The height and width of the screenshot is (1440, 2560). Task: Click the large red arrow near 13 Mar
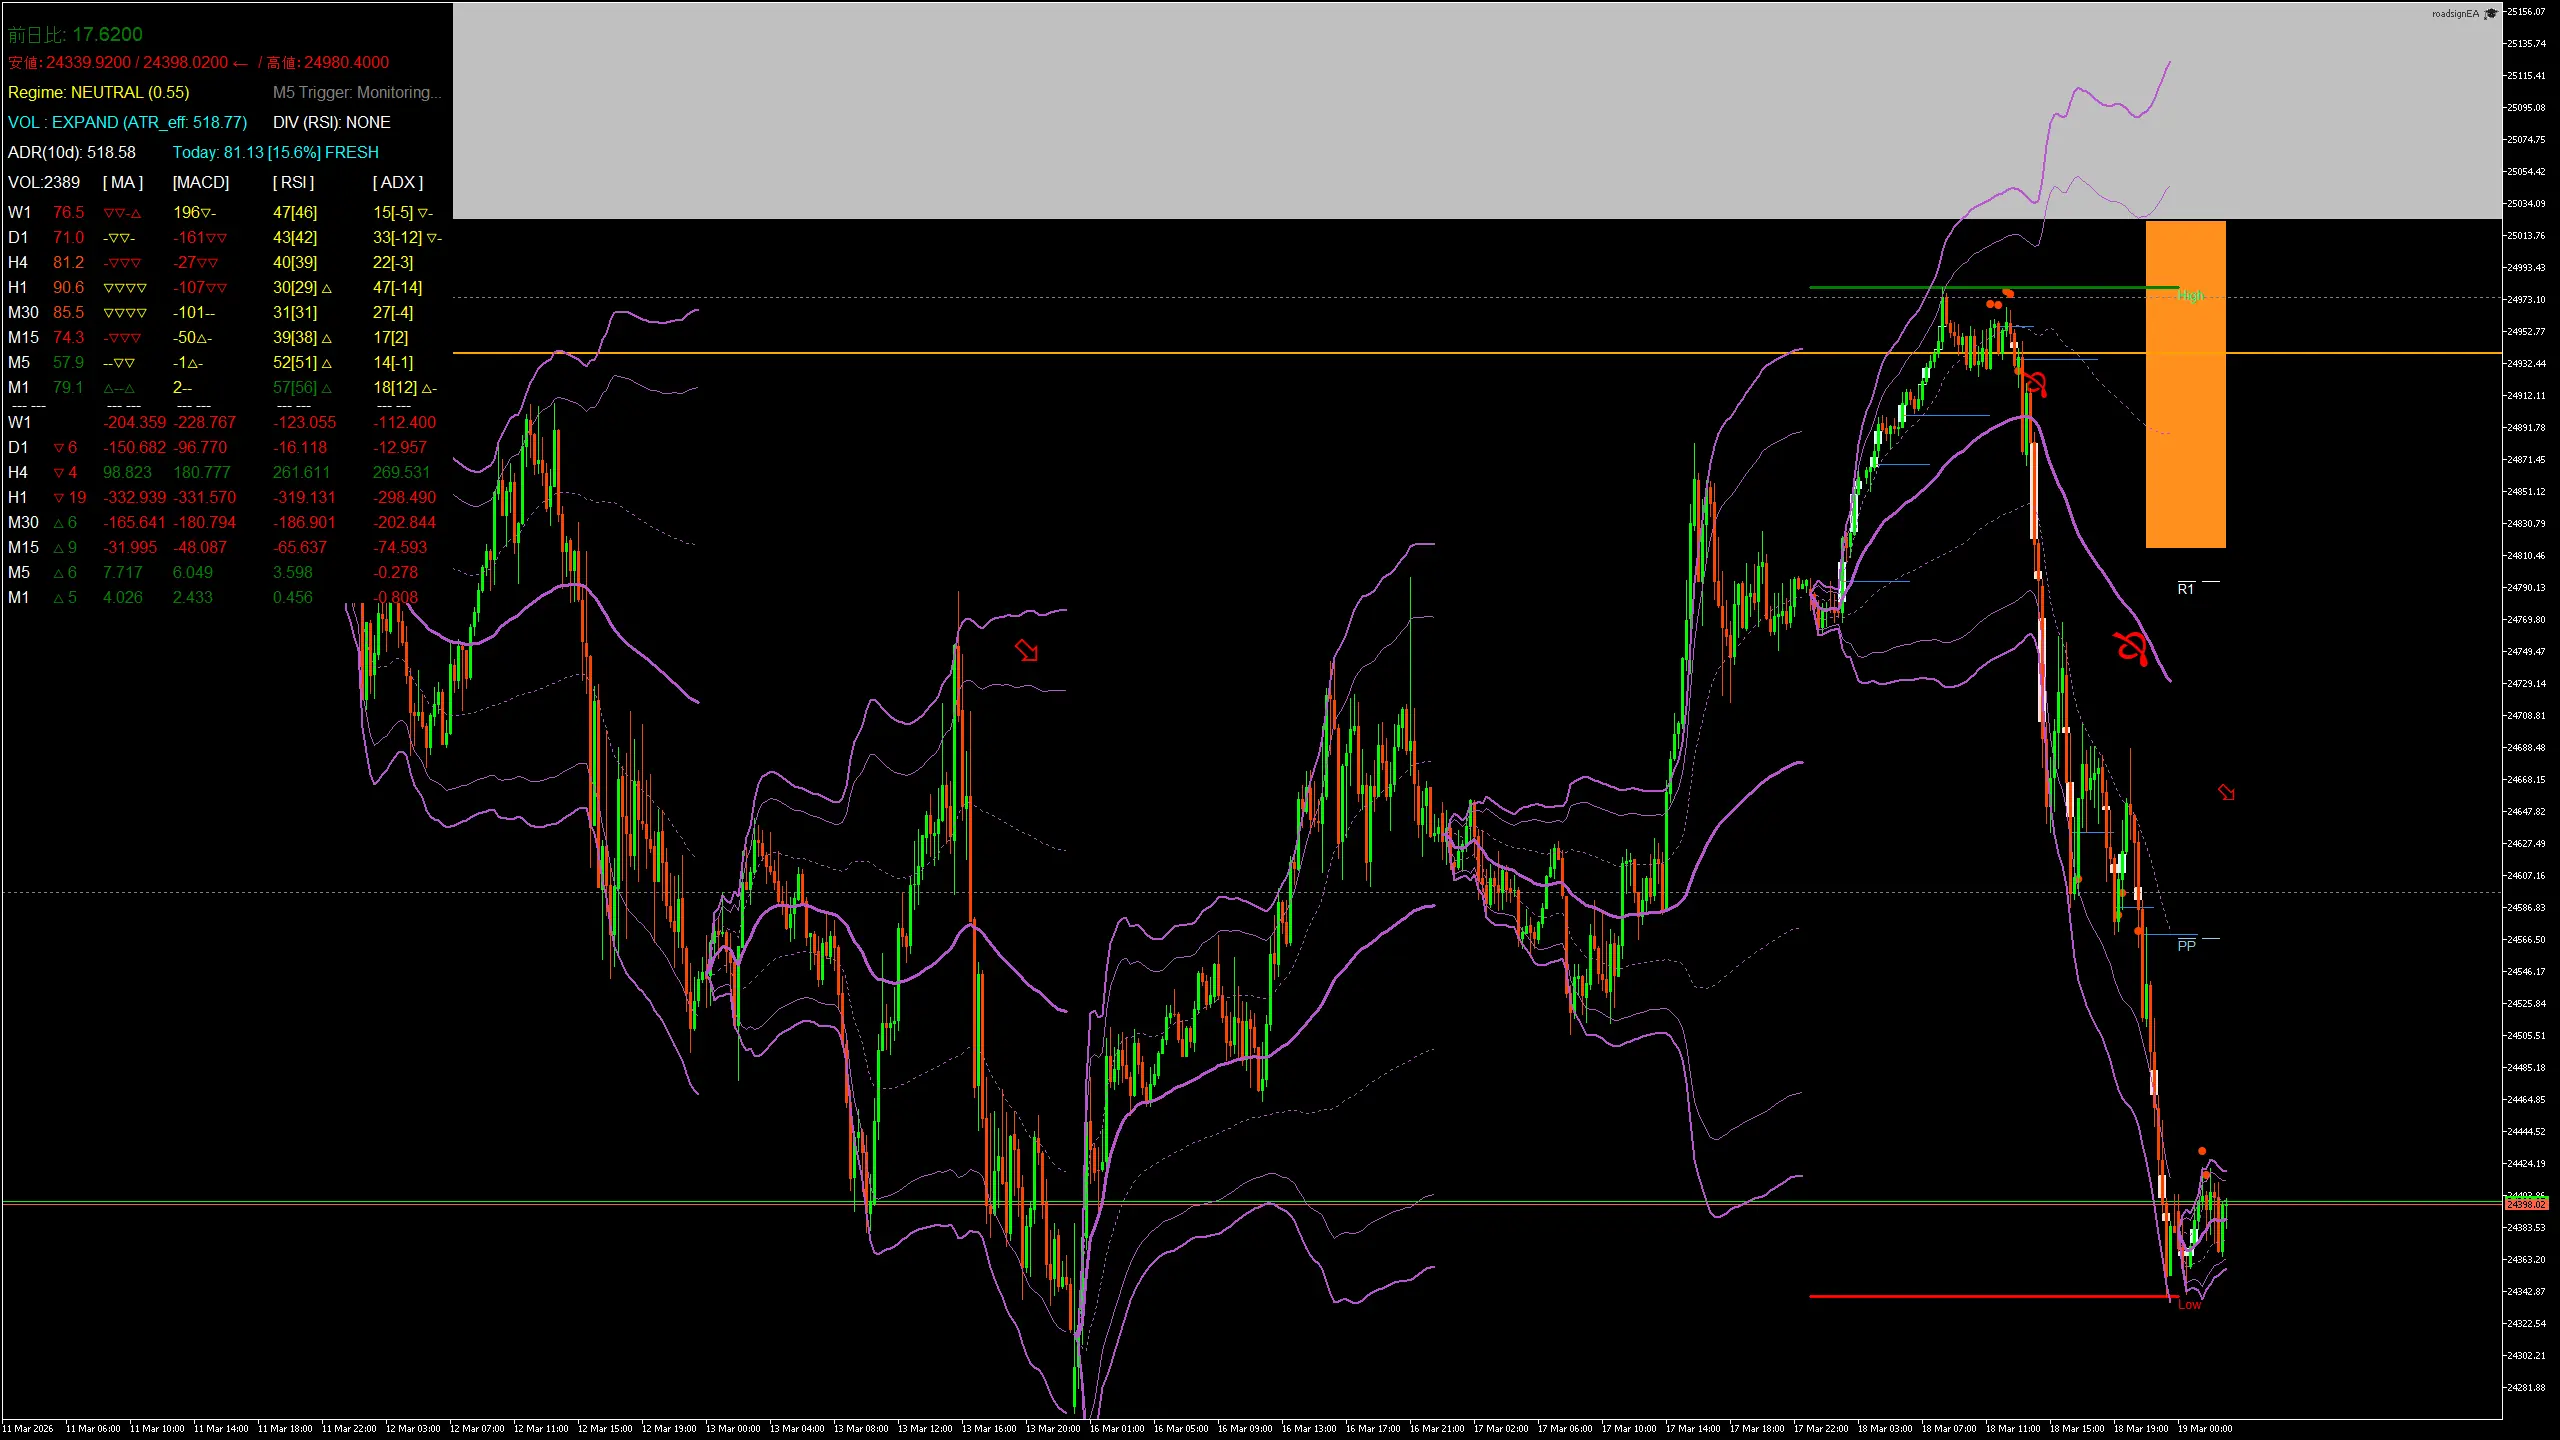pos(1026,650)
